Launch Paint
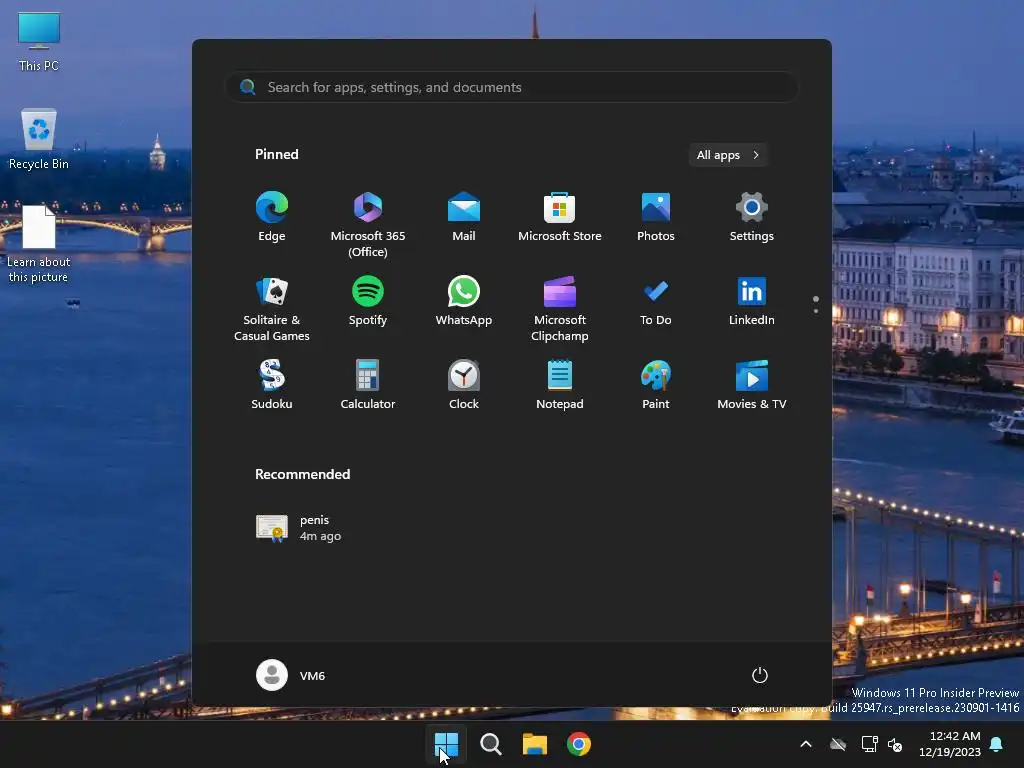 click(x=656, y=385)
